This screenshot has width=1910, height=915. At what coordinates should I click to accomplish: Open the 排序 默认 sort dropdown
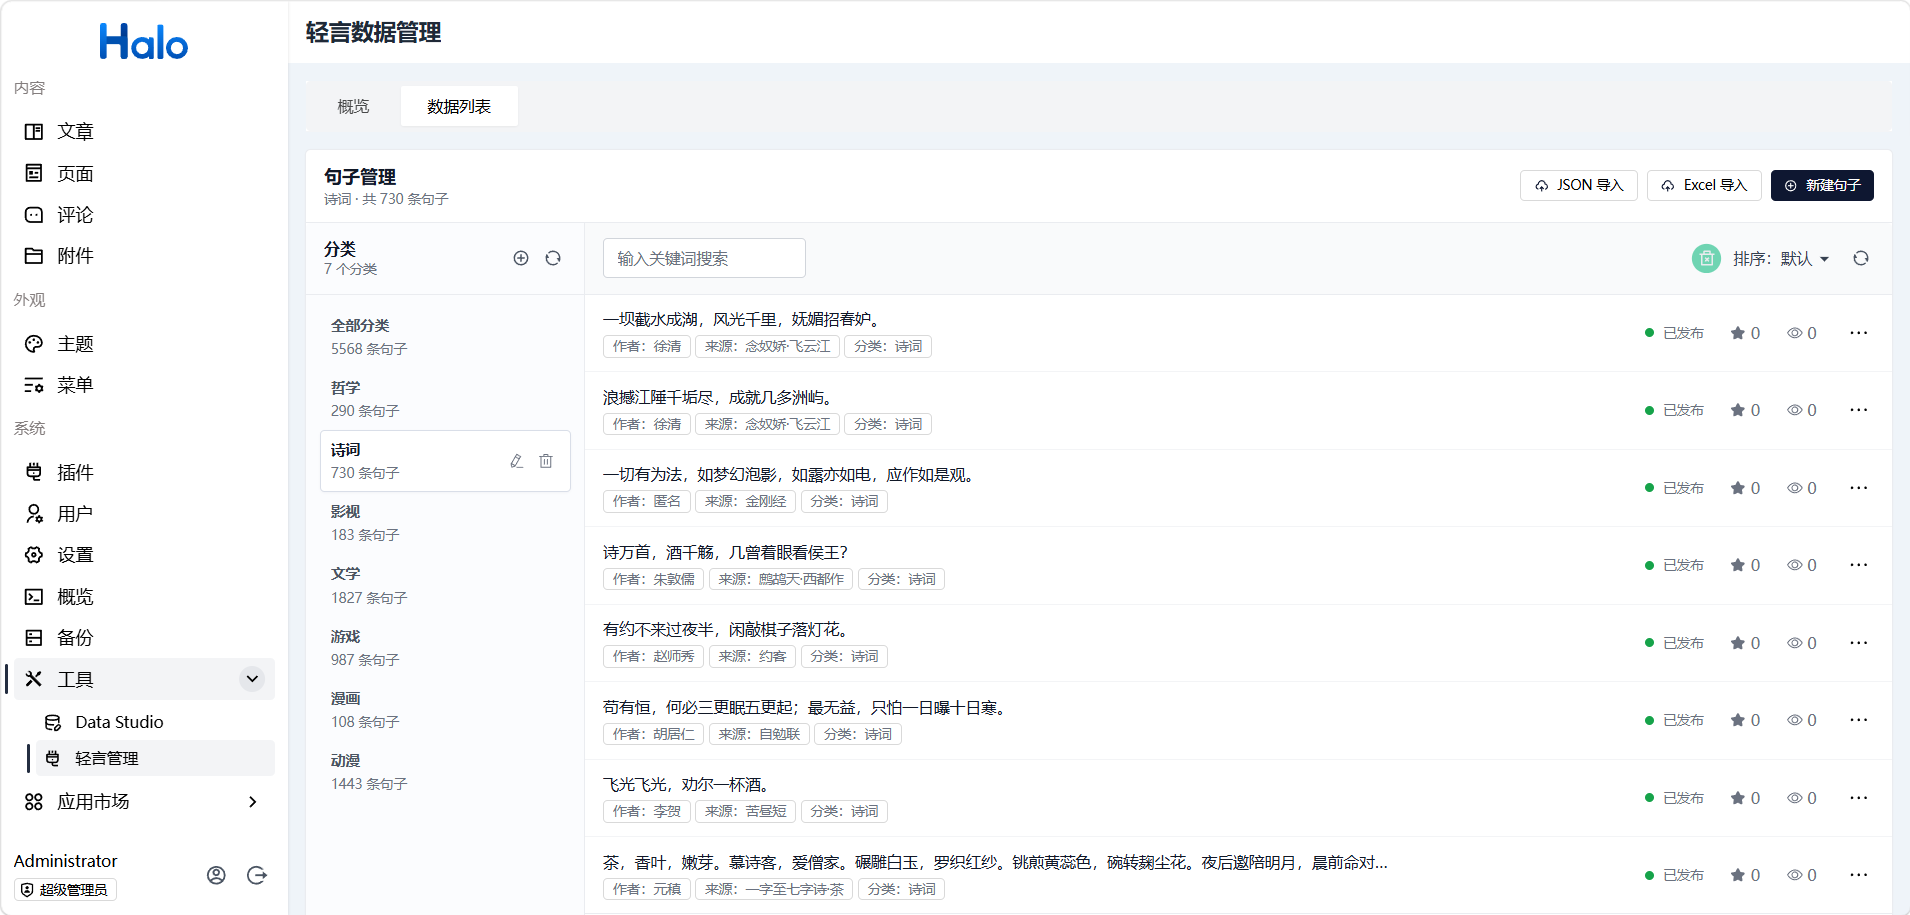[x=1781, y=258]
